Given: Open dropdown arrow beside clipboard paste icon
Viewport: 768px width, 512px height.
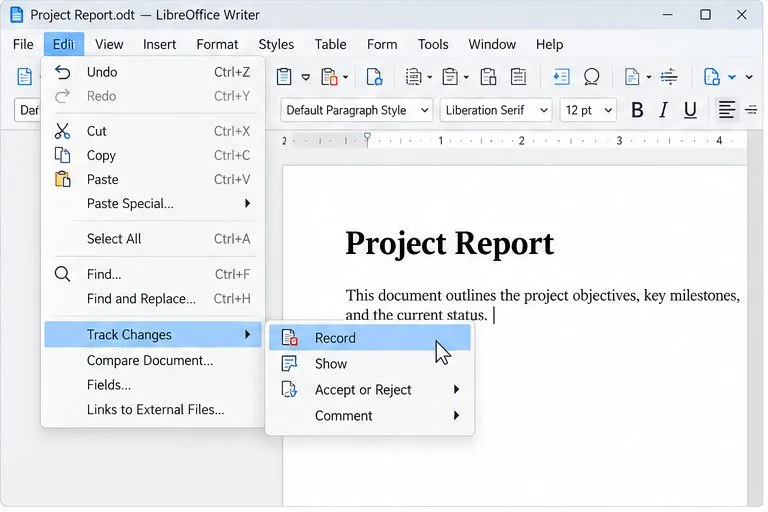Looking at the screenshot, I should [x=306, y=77].
